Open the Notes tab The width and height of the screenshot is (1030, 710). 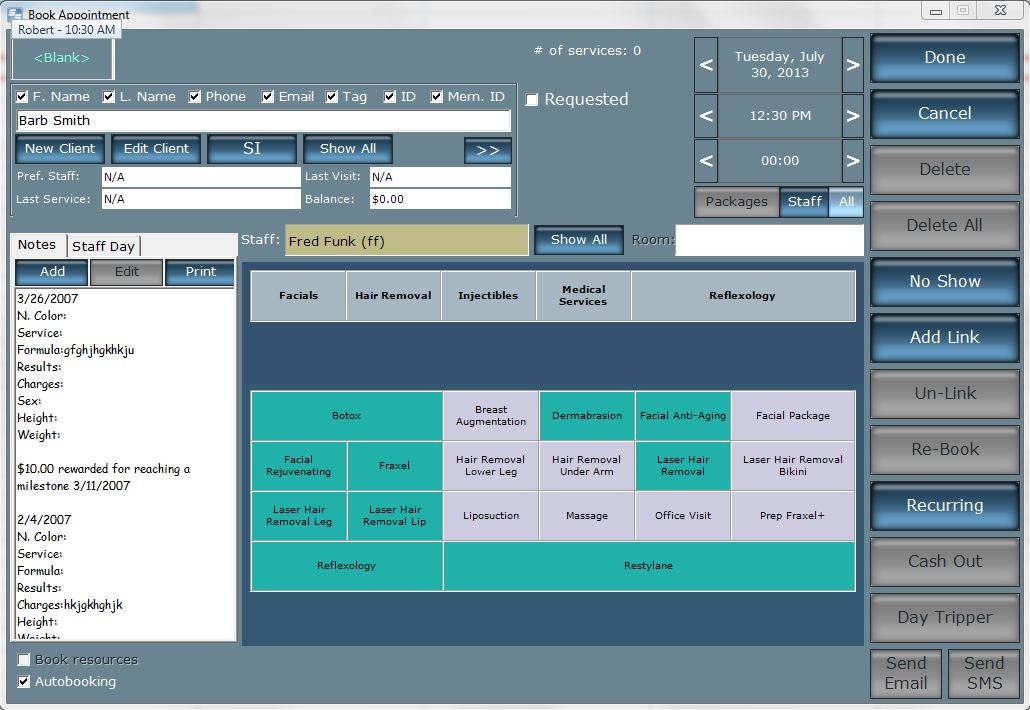pyautogui.click(x=37, y=245)
